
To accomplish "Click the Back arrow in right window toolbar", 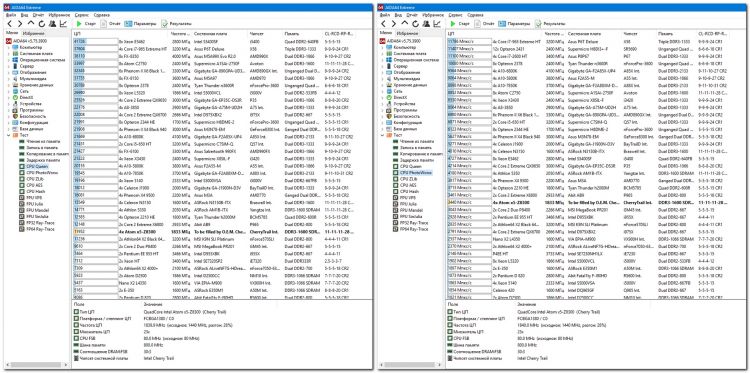I will pyautogui.click(x=383, y=23).
